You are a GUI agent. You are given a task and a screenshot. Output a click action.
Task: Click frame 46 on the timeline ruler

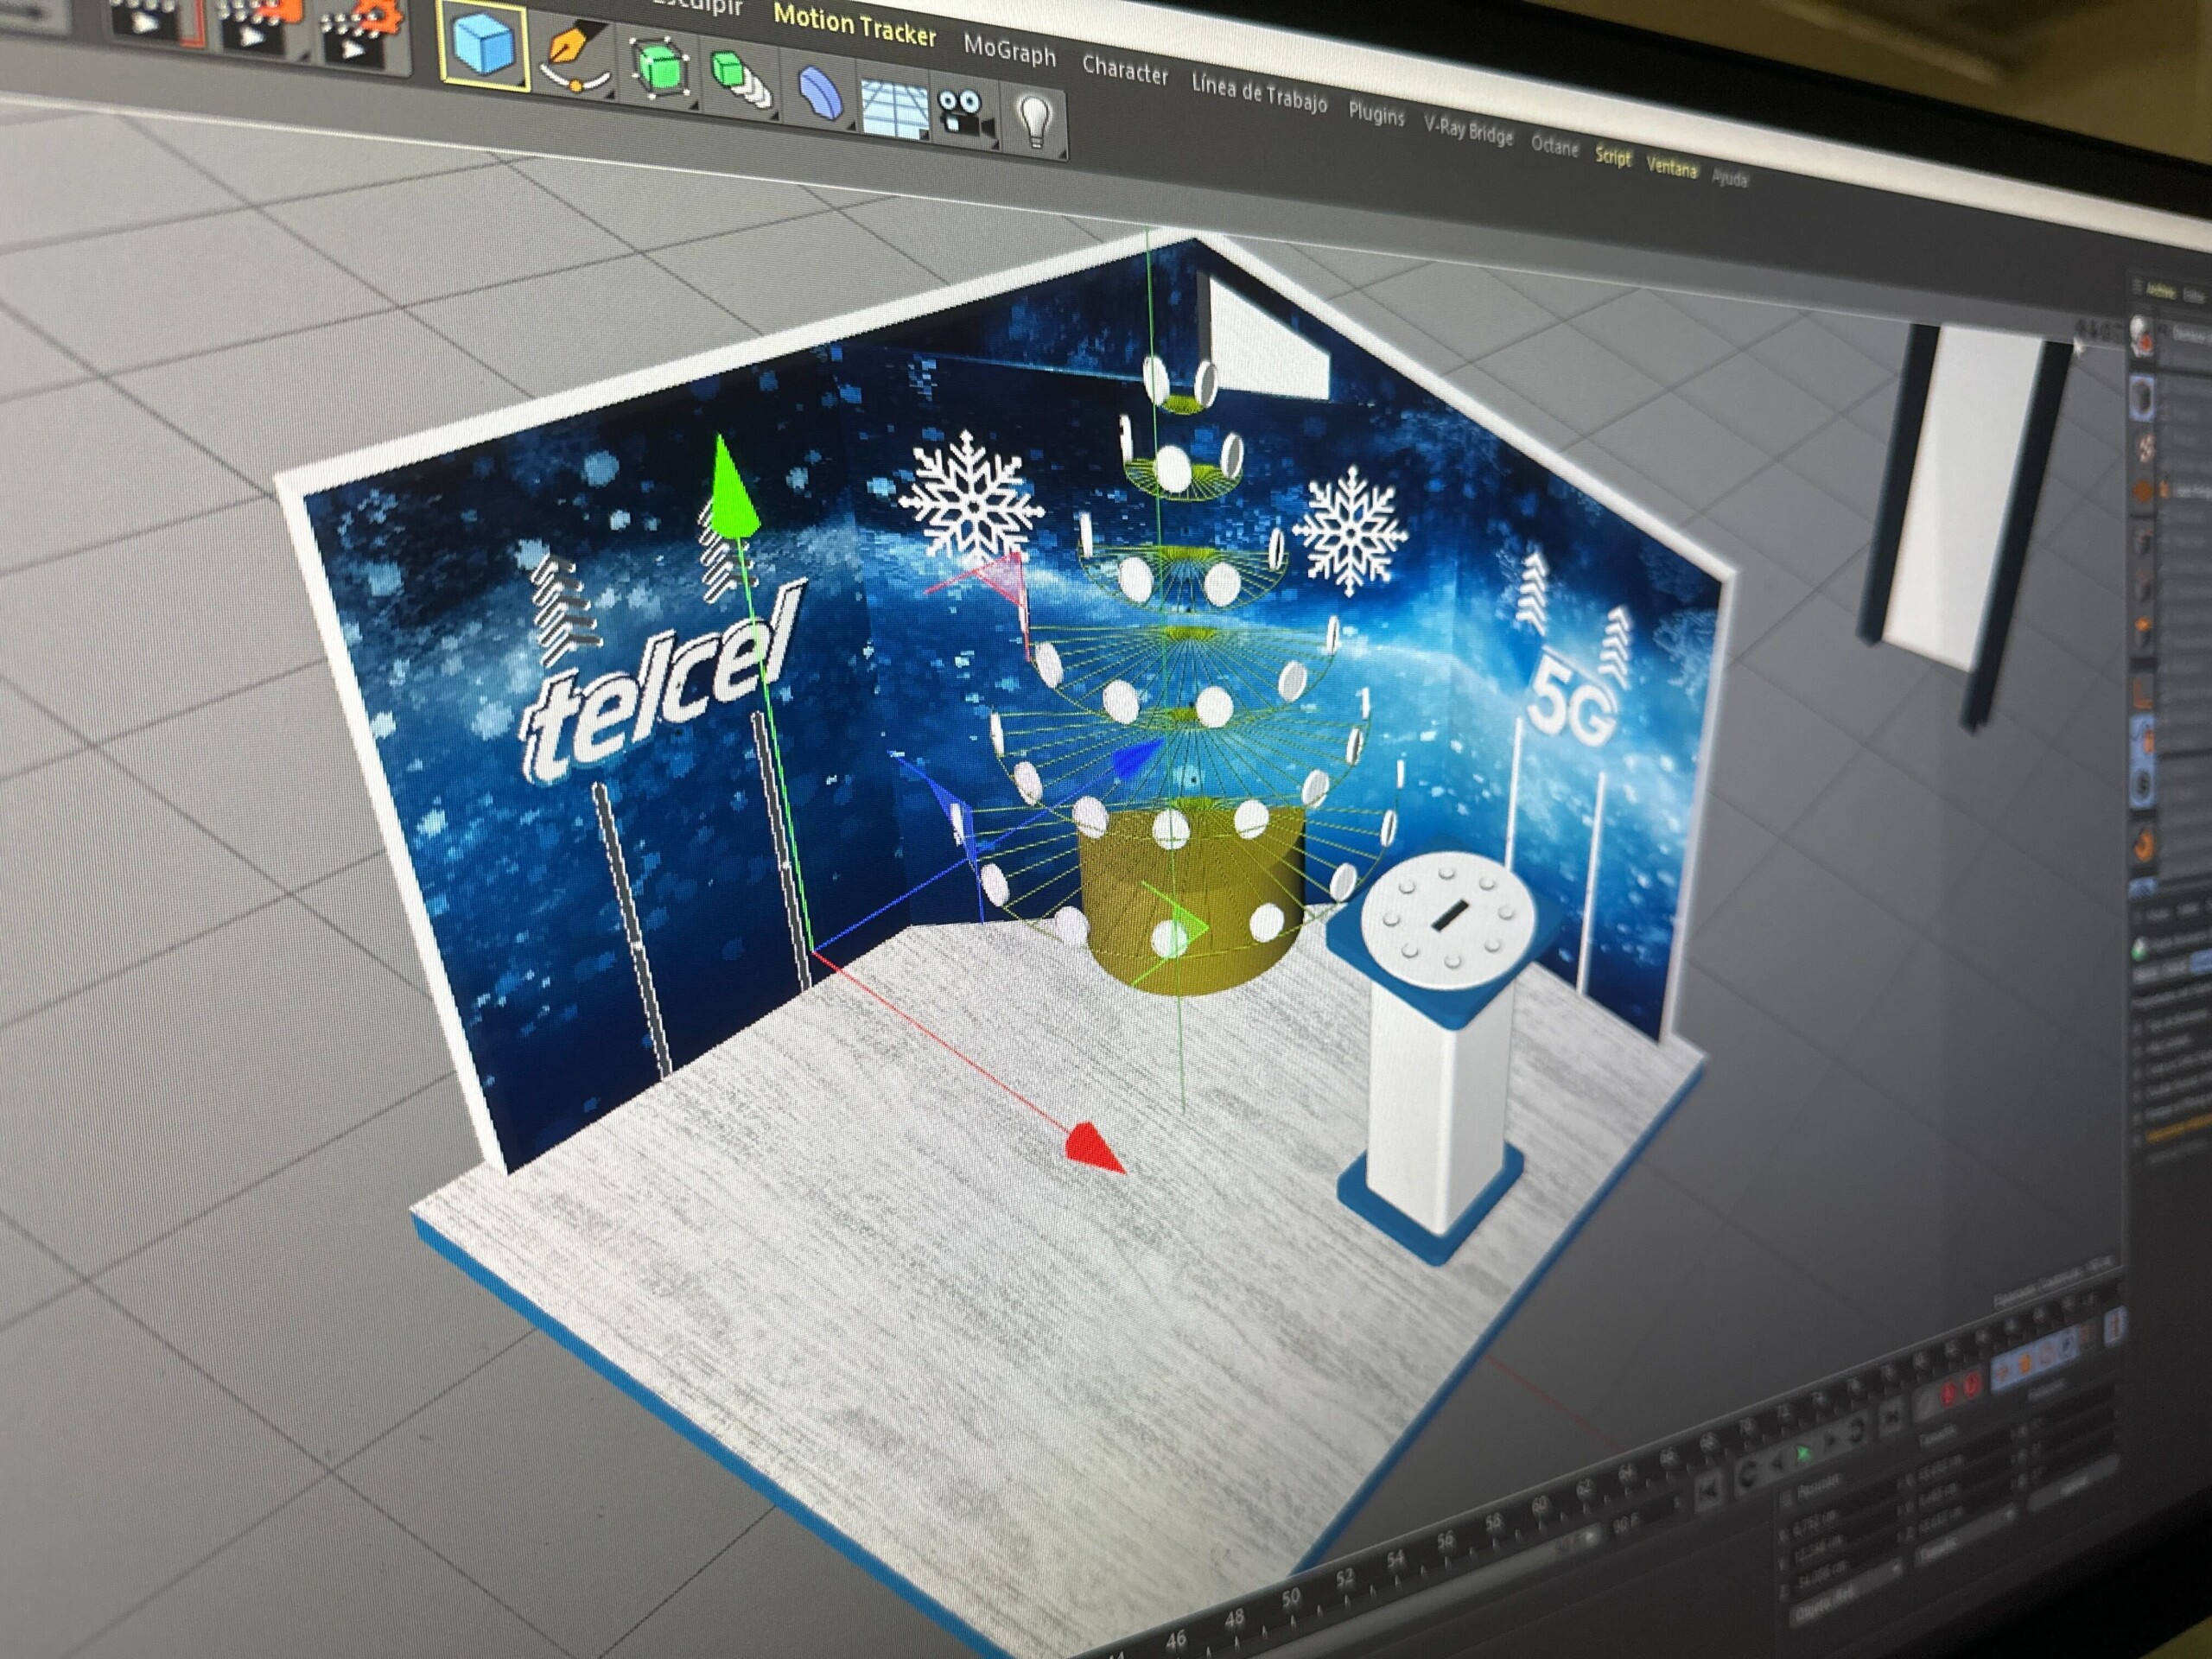pos(1175,1638)
